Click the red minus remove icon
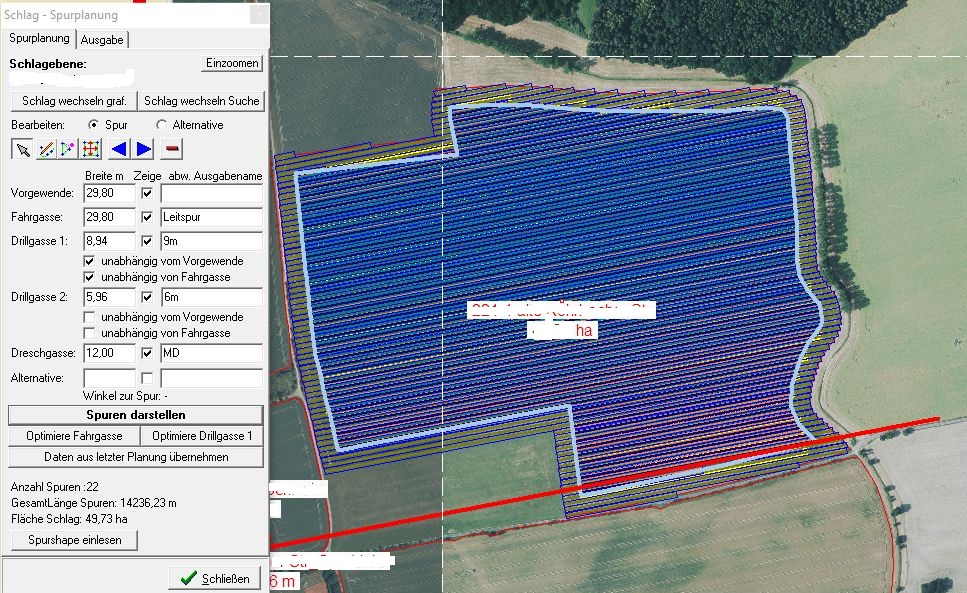This screenshot has width=967, height=593. (173, 149)
